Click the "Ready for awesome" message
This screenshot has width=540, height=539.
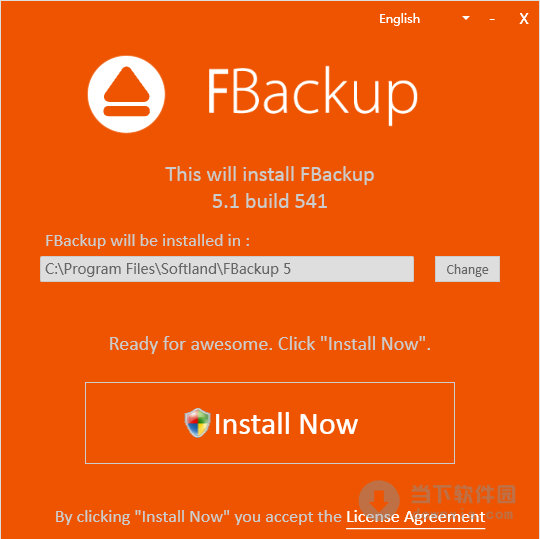[270, 344]
